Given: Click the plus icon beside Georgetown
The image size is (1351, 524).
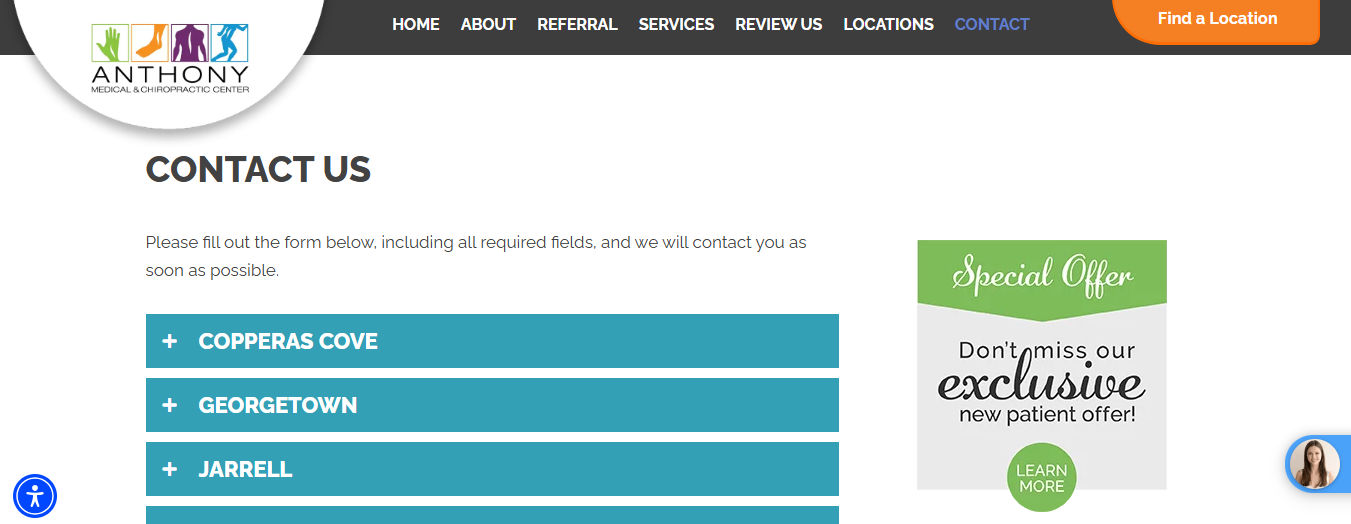Looking at the screenshot, I should 170,405.
